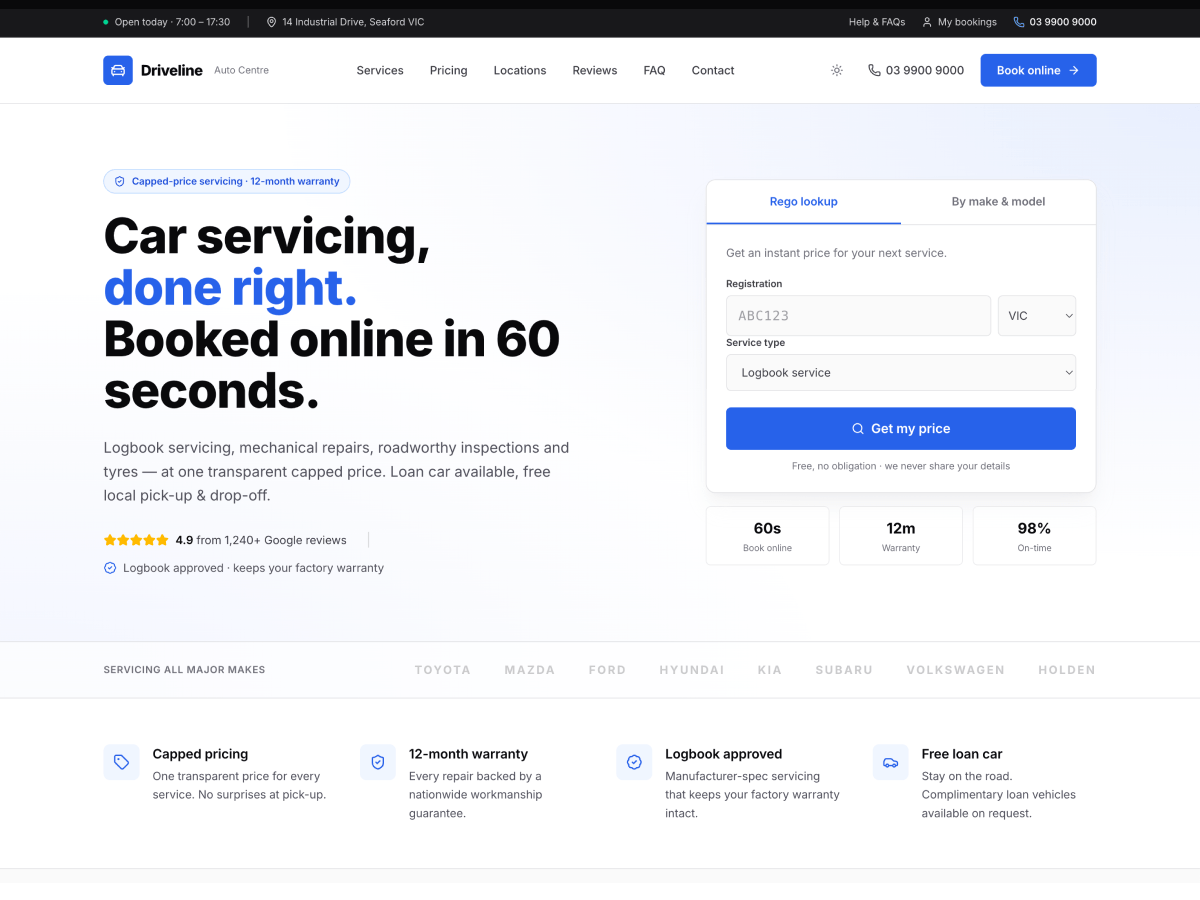Screen dimensions: 1200x900
Task: Open the Services menu item
Action: pyautogui.click(x=380, y=70)
